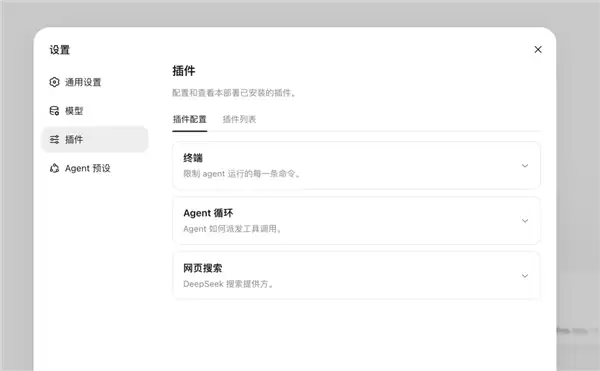Screen dimensions: 600x371
Task: Expand the 网页搜索 card chevron
Action: pyautogui.click(x=525, y=276)
